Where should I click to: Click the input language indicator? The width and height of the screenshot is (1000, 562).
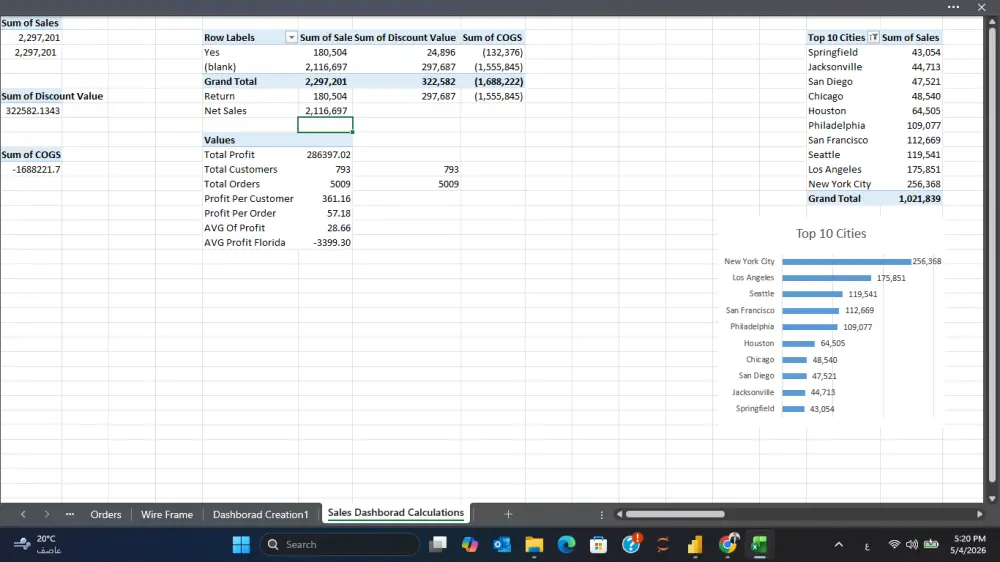pyautogui.click(x=867, y=546)
